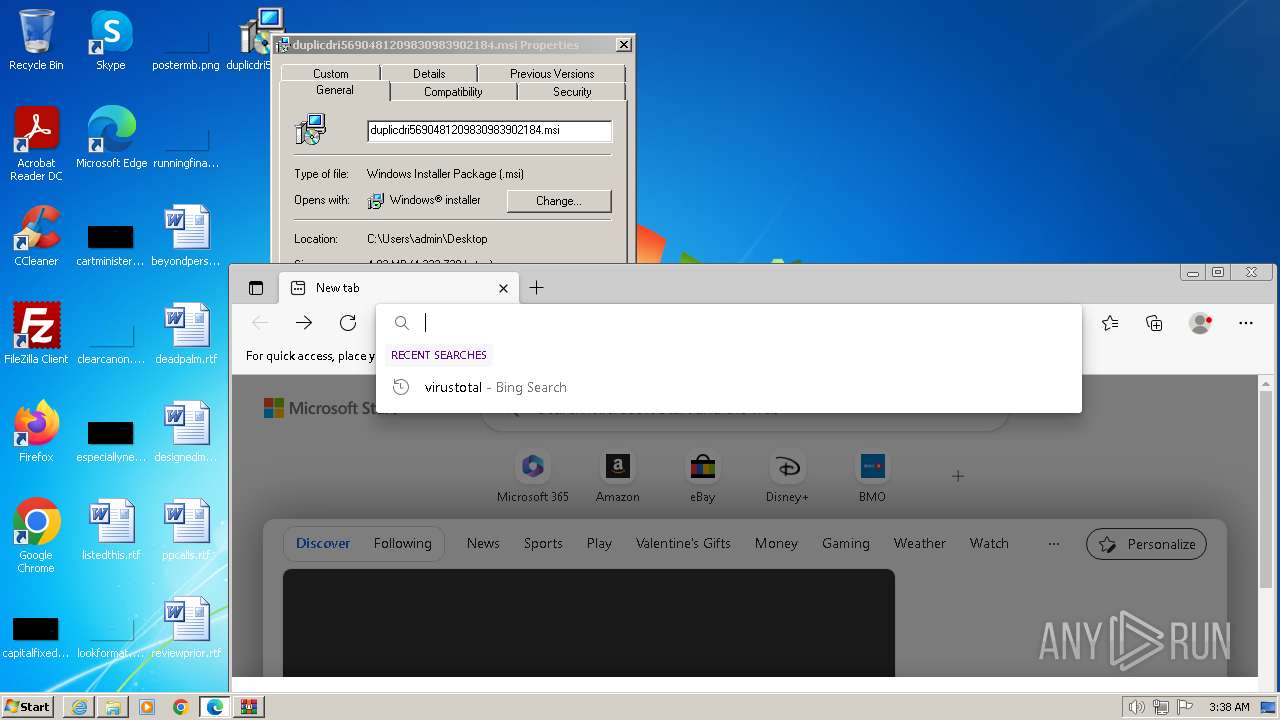Launch Firefox from the desktop
Screen dimensions: 1280x720
coord(36,432)
